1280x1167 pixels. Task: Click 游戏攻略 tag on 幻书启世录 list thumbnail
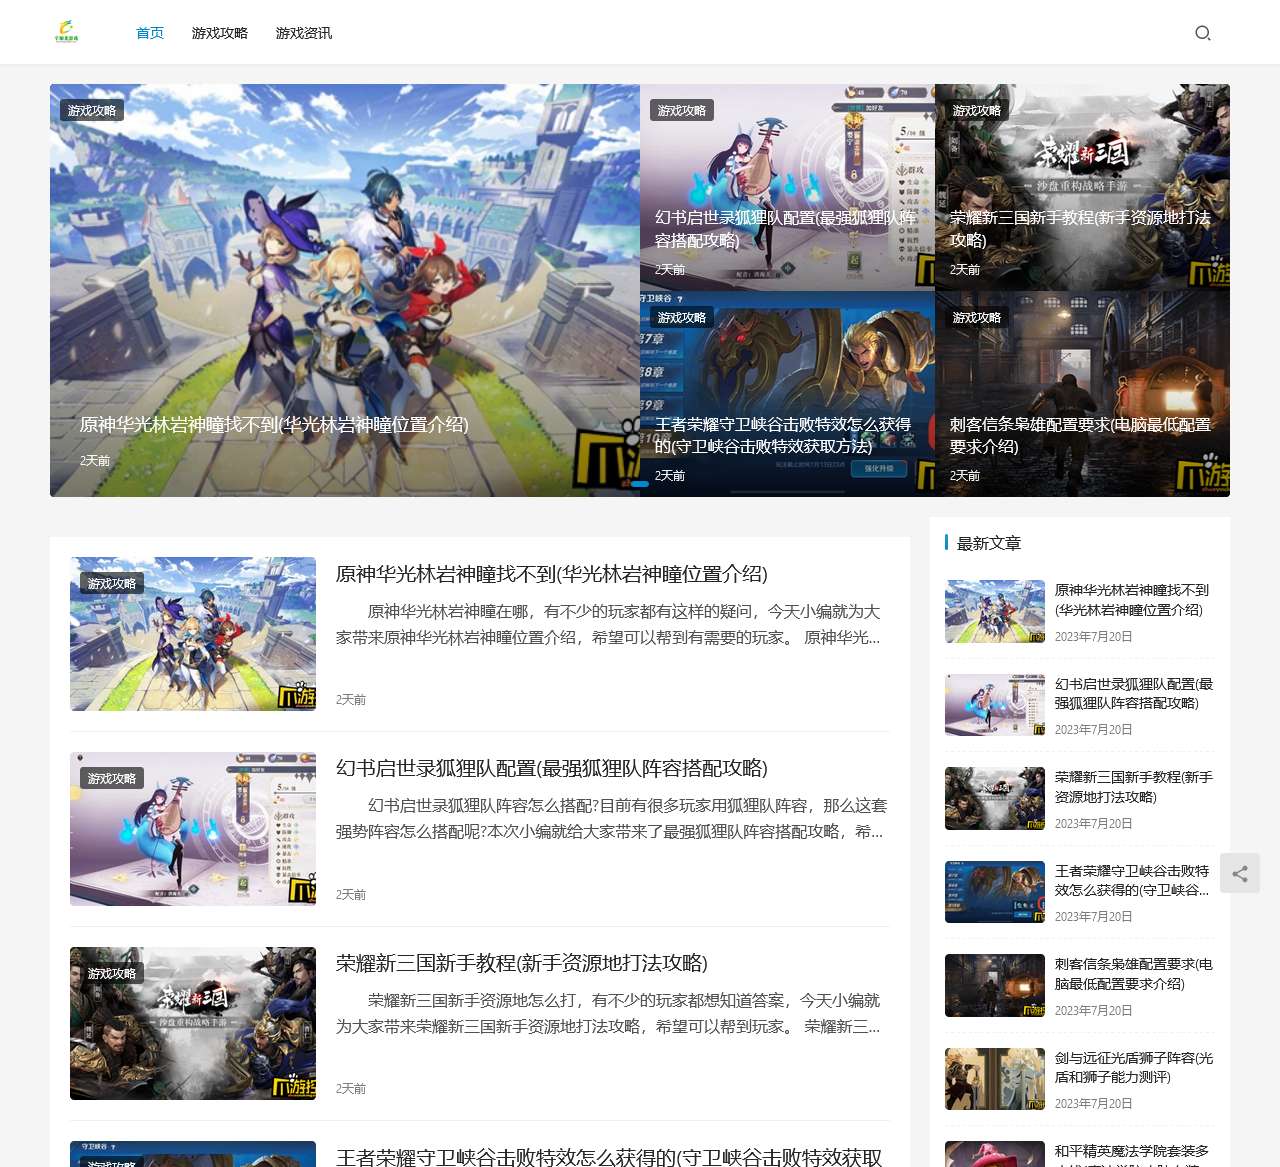112,778
